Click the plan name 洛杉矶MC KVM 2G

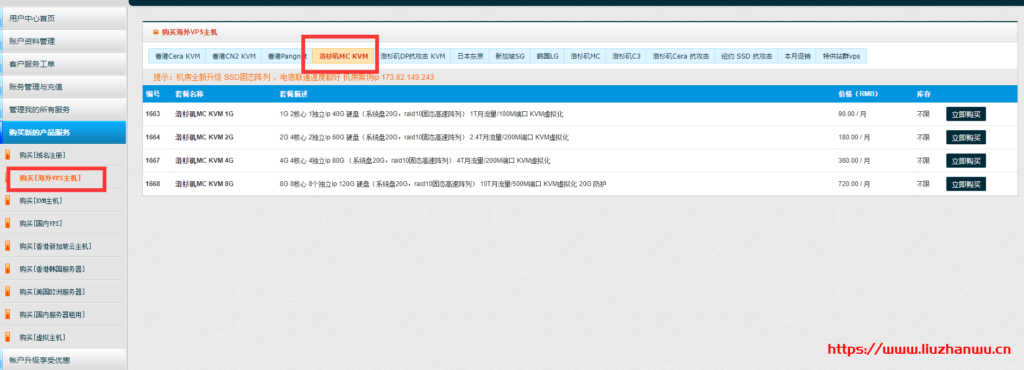click(x=204, y=138)
